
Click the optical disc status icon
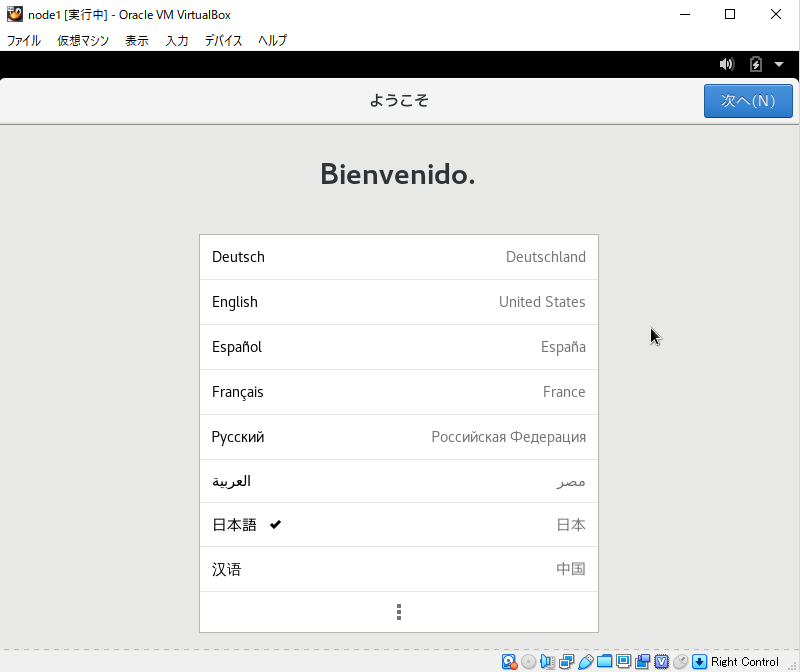(529, 662)
